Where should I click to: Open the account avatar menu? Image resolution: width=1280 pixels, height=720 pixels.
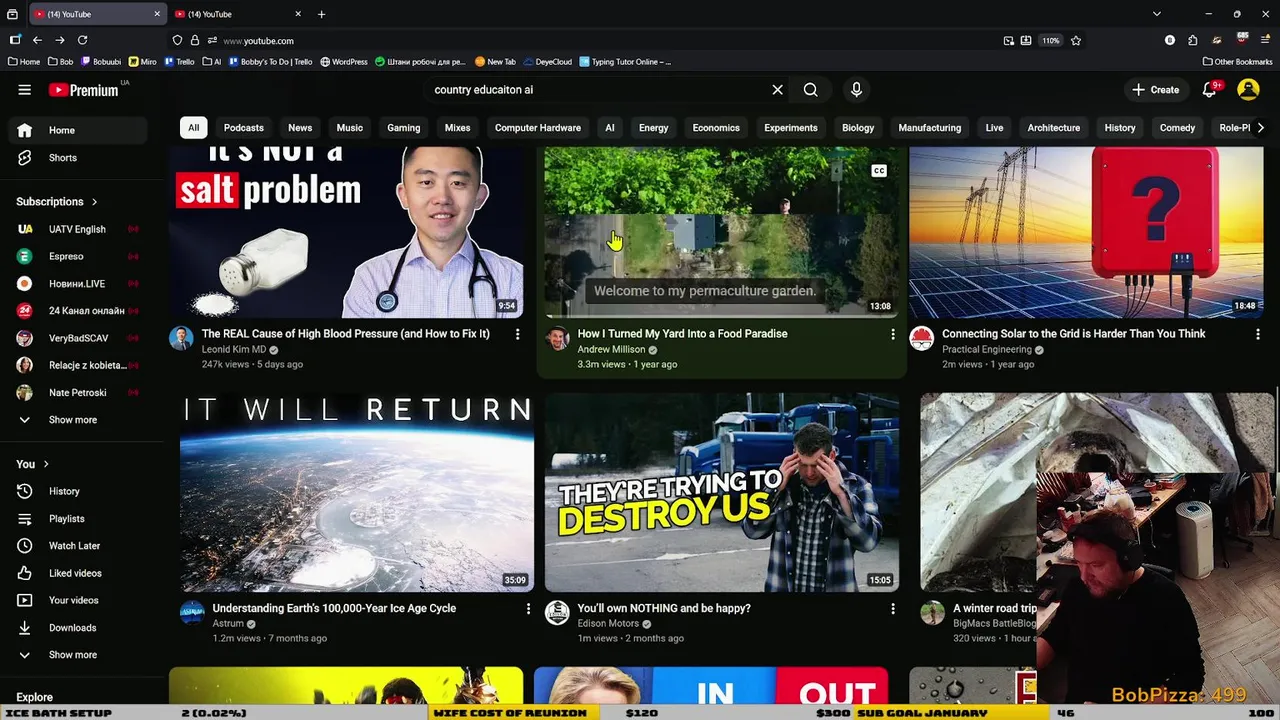pos(1248,90)
